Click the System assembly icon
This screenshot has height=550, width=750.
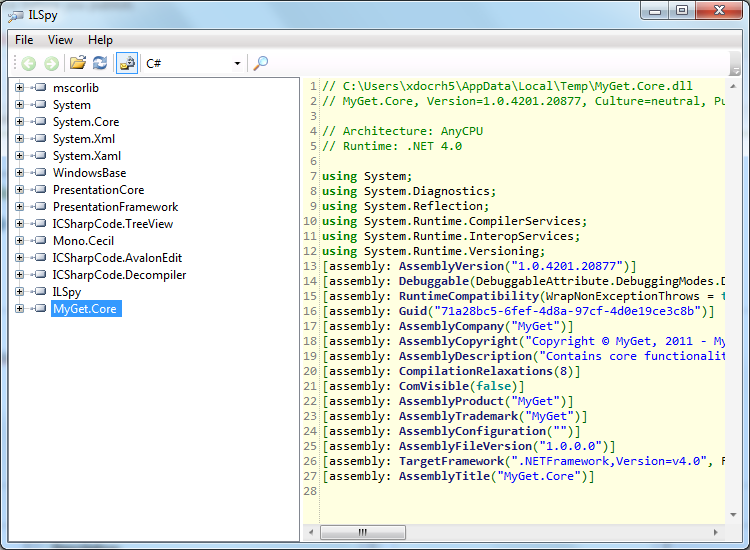pos(39,105)
